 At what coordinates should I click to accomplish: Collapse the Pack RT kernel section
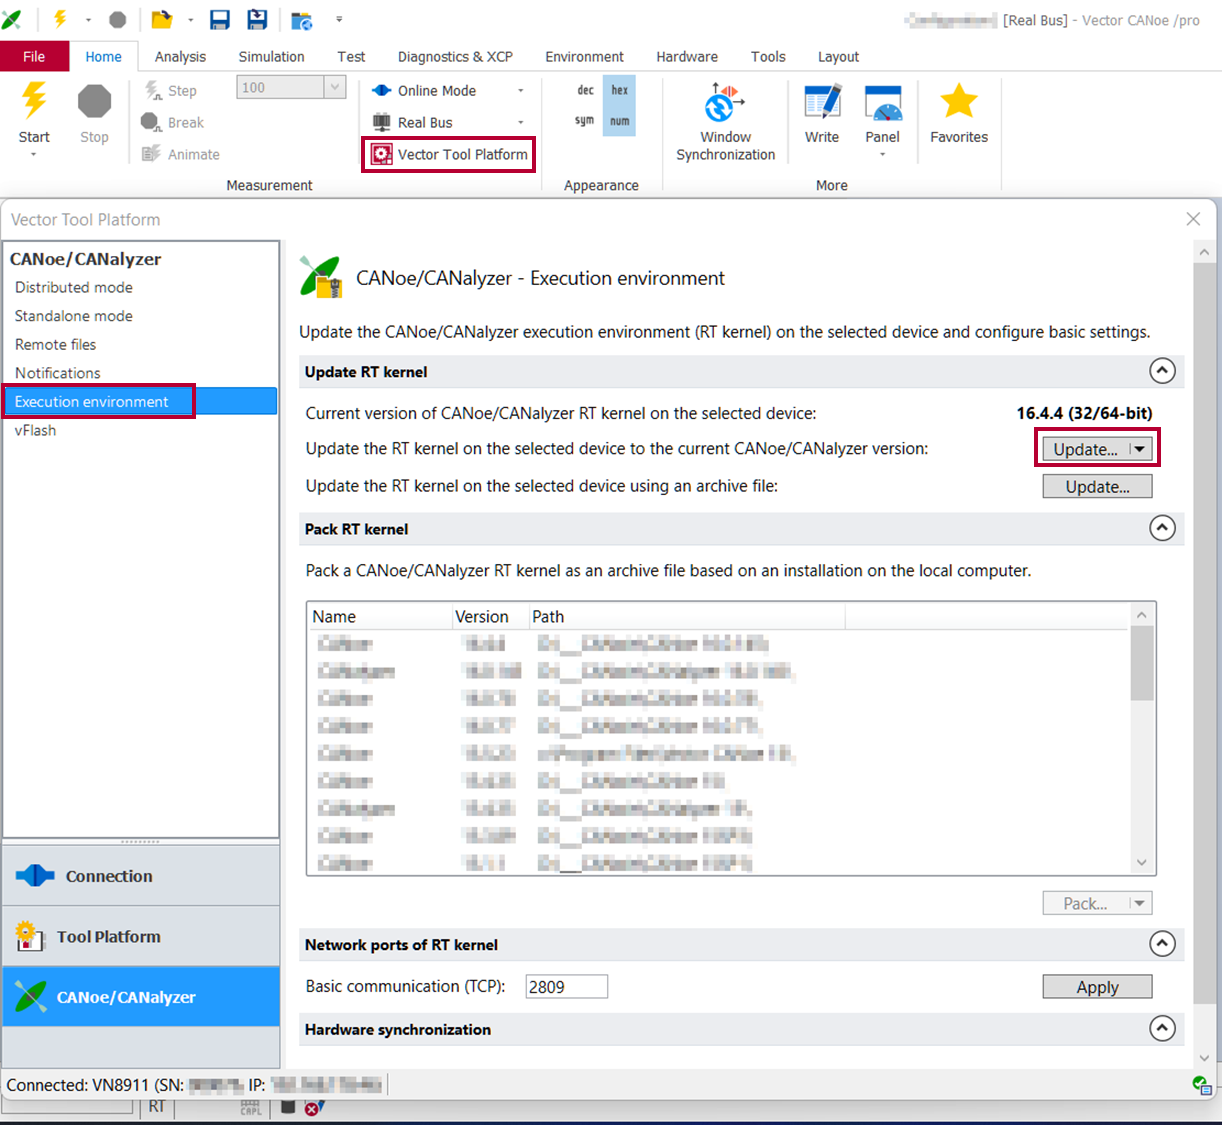1162,528
